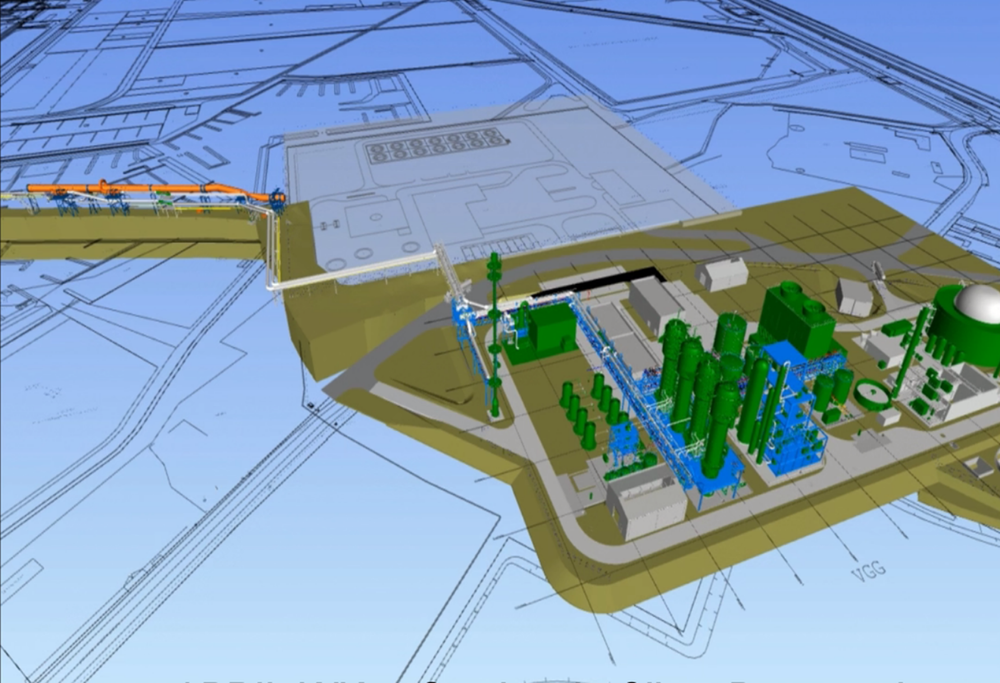Image resolution: width=1000 pixels, height=683 pixels.
Task: Select the tall green flare stack
Action: [495, 333]
